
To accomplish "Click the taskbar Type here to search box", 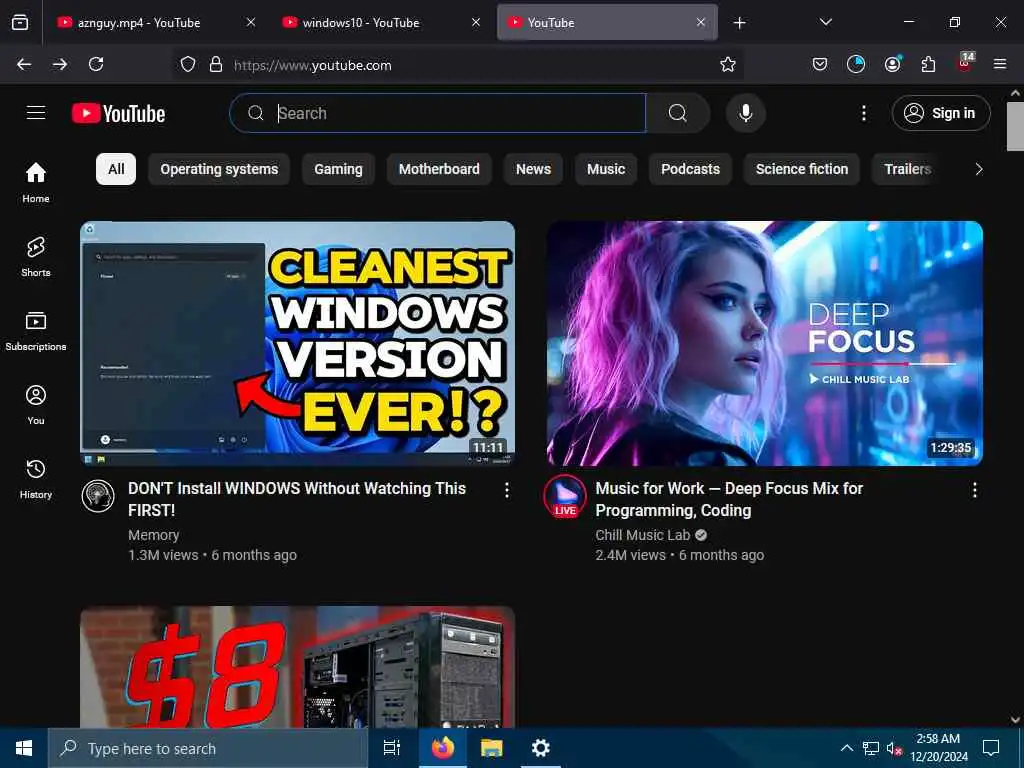I will 208,748.
